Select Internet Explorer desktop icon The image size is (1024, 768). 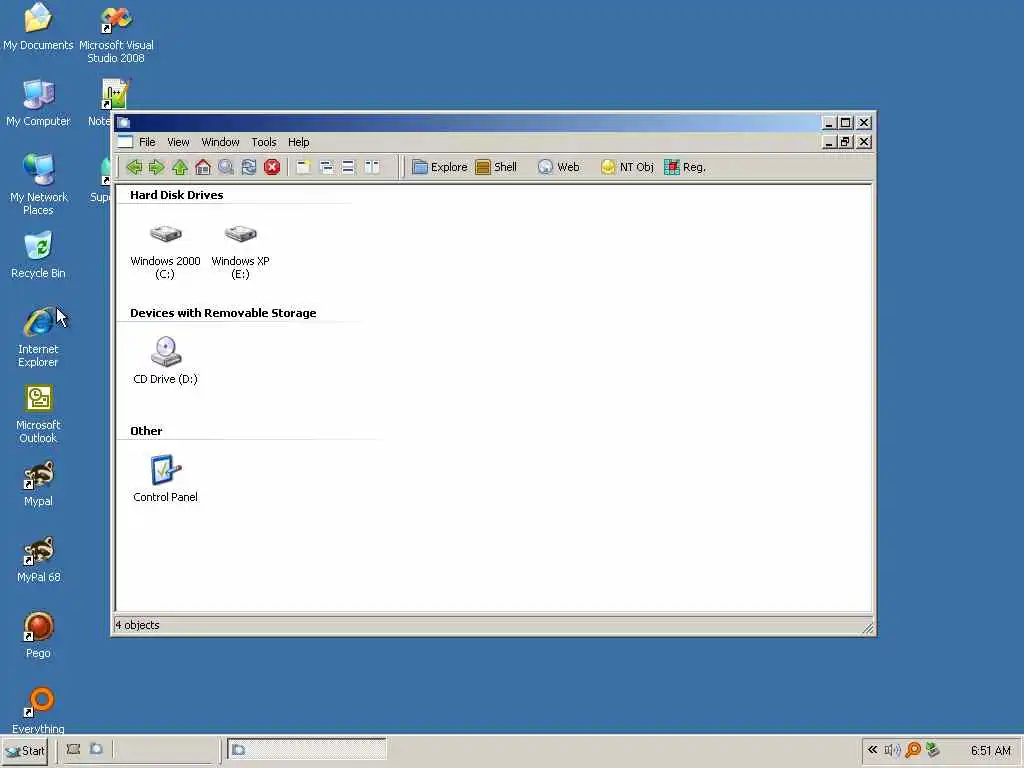click(38, 337)
